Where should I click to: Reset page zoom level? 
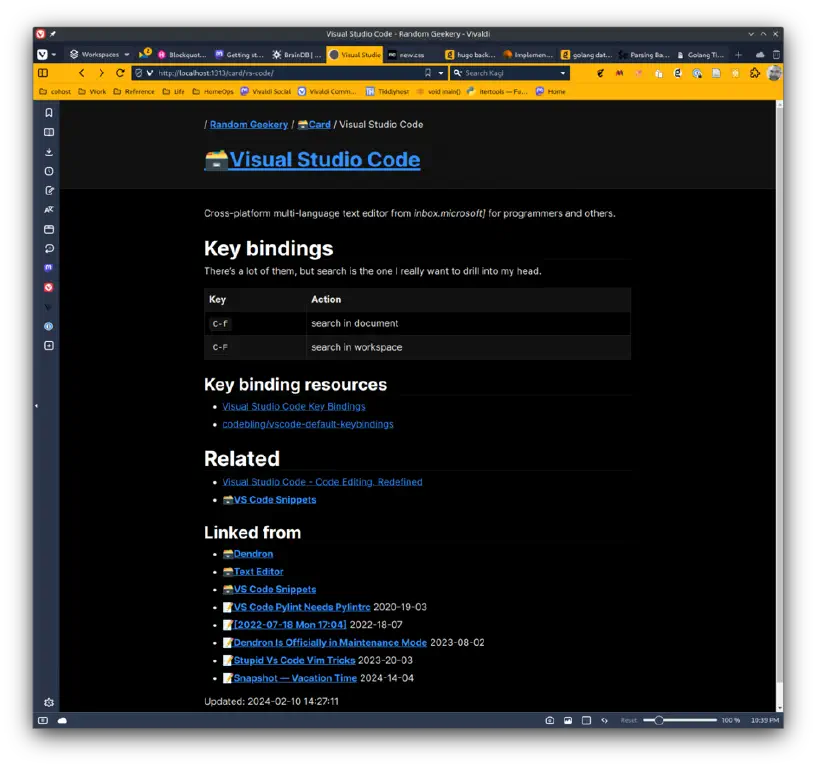click(628, 720)
